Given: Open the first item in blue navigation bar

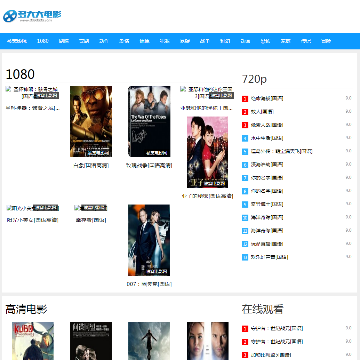Looking at the screenshot, I should pyautogui.click(x=17, y=41).
